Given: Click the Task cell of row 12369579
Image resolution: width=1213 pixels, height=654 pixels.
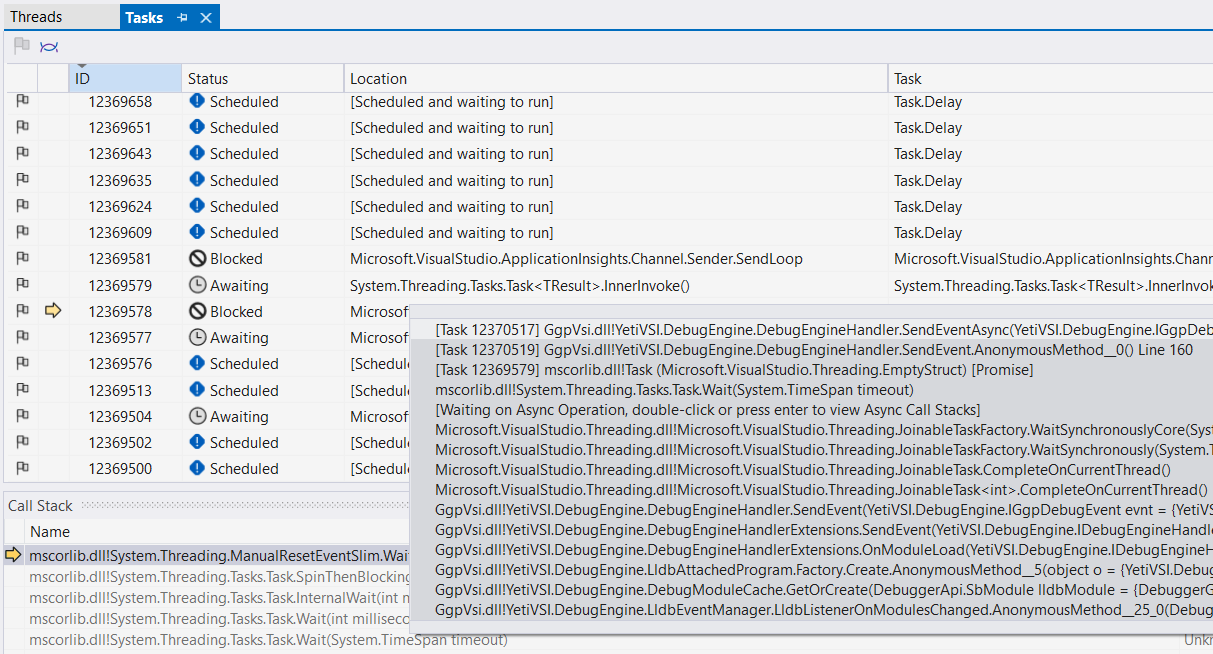Looking at the screenshot, I should click(1053, 285).
